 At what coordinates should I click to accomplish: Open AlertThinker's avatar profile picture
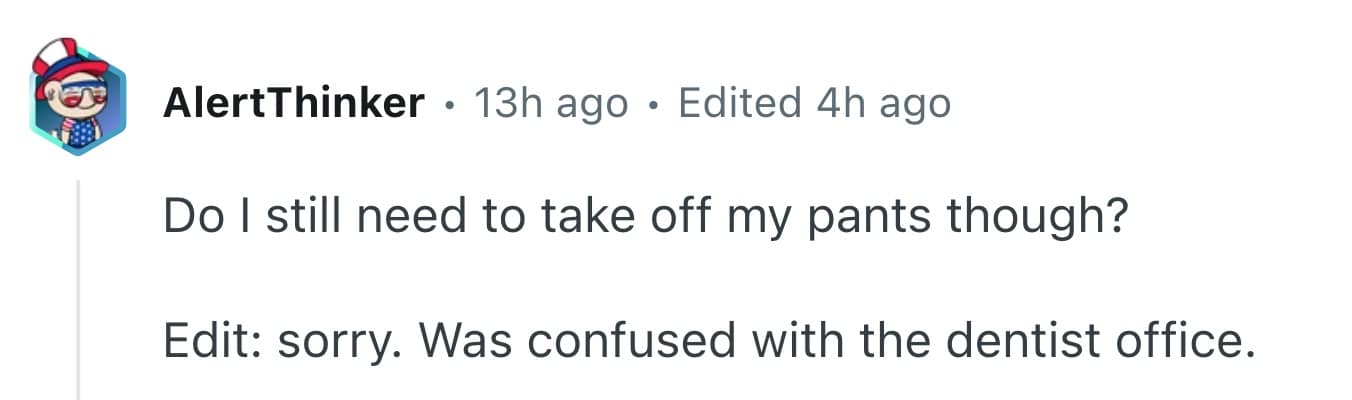78,100
